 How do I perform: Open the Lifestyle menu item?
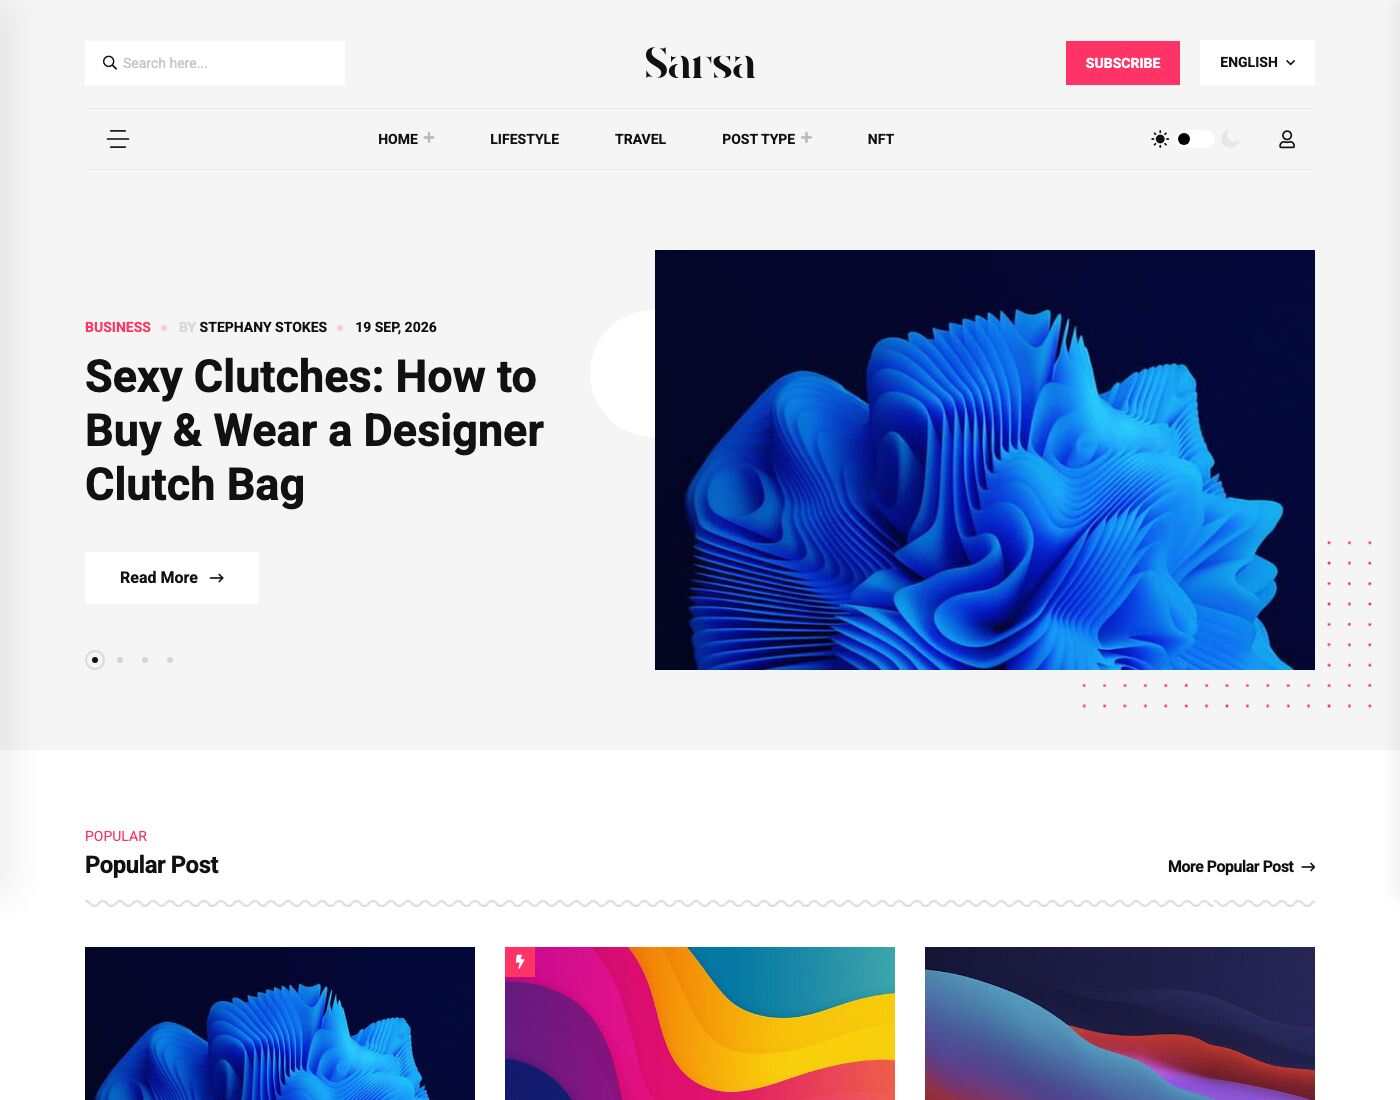point(524,139)
